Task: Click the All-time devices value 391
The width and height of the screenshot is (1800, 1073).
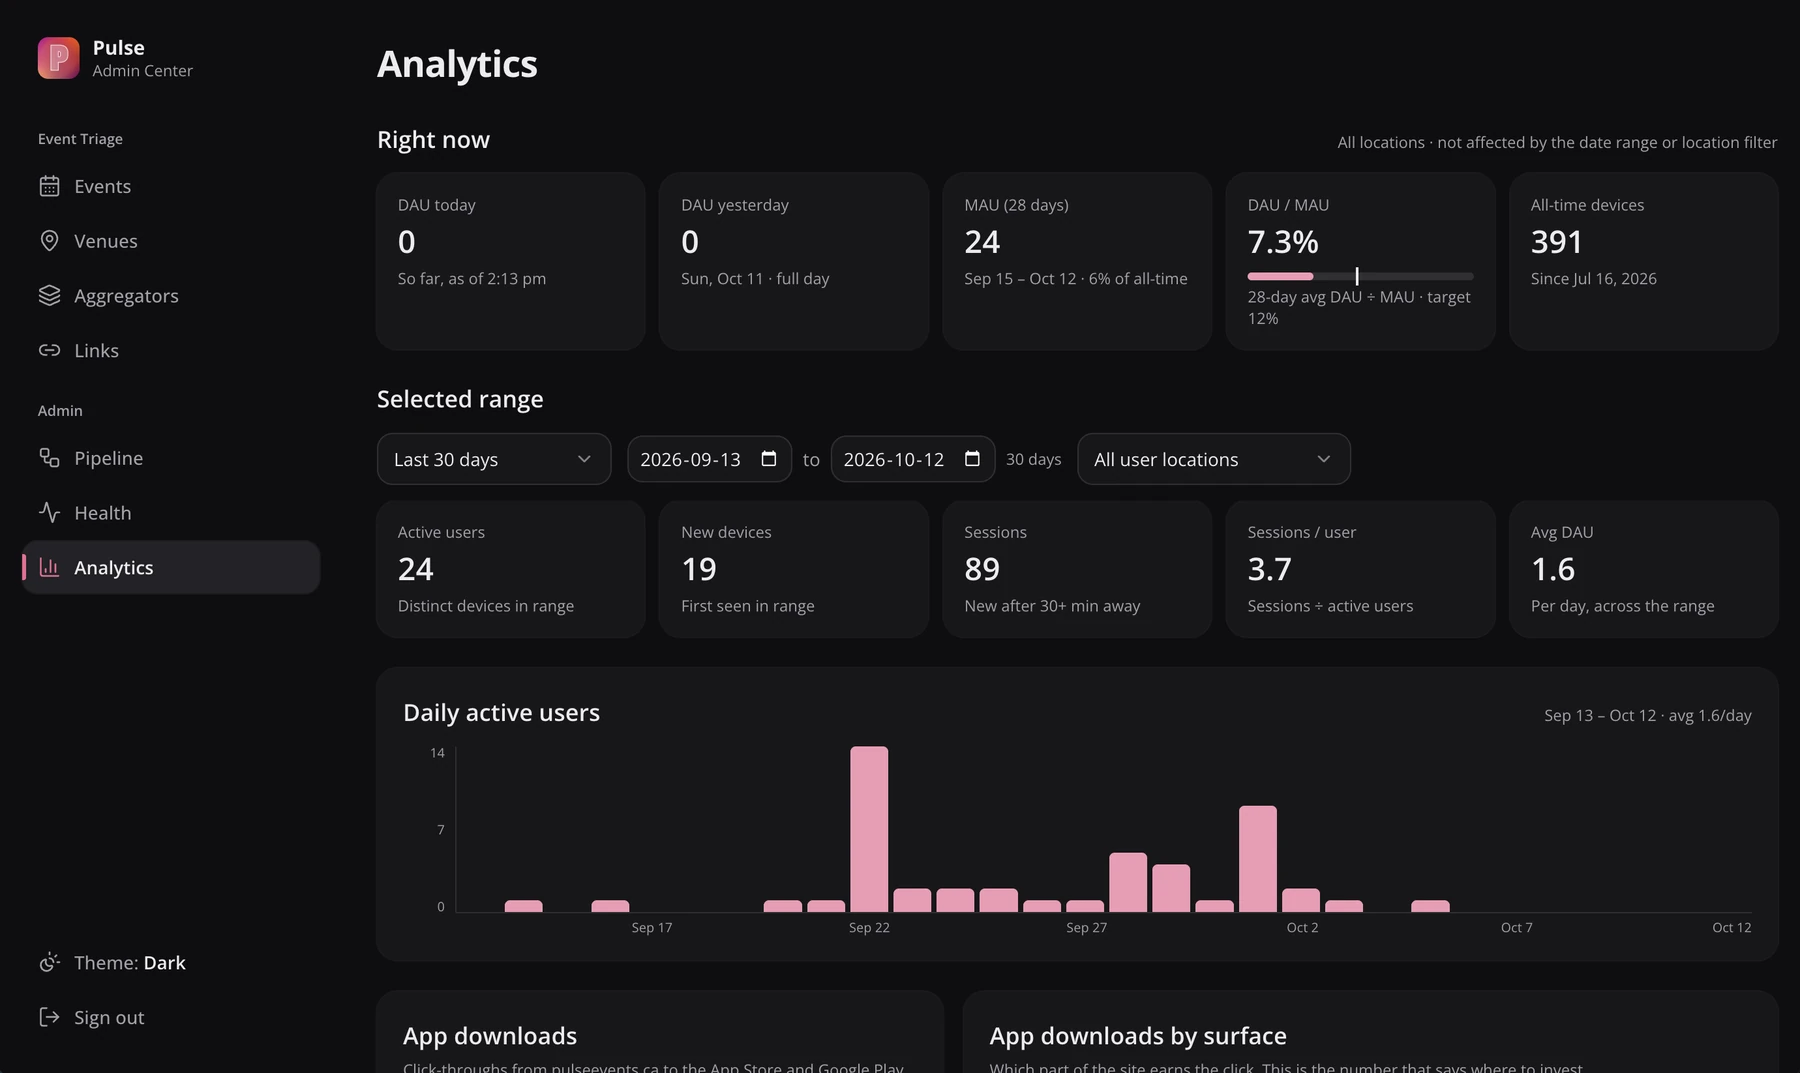Action: pyautogui.click(x=1557, y=242)
